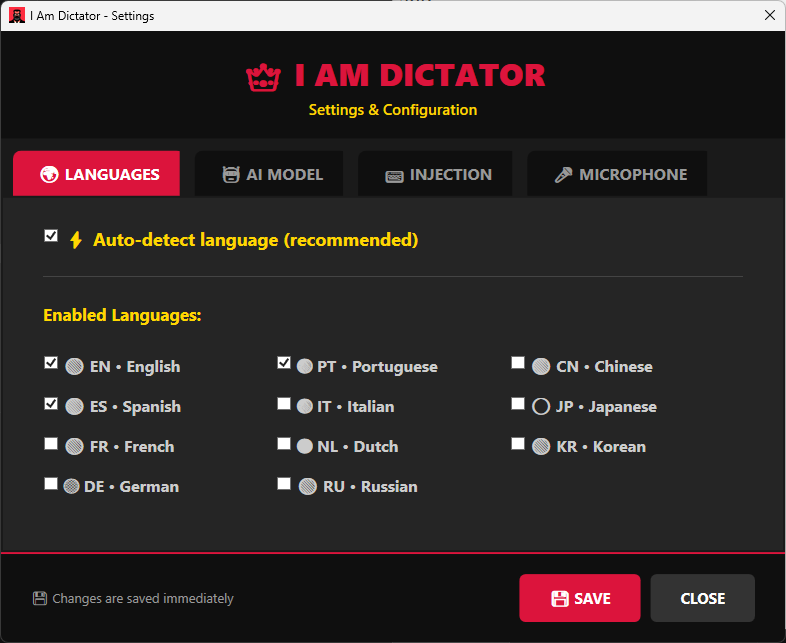Click the English flag icon
This screenshot has height=643, width=786.
tap(74, 367)
